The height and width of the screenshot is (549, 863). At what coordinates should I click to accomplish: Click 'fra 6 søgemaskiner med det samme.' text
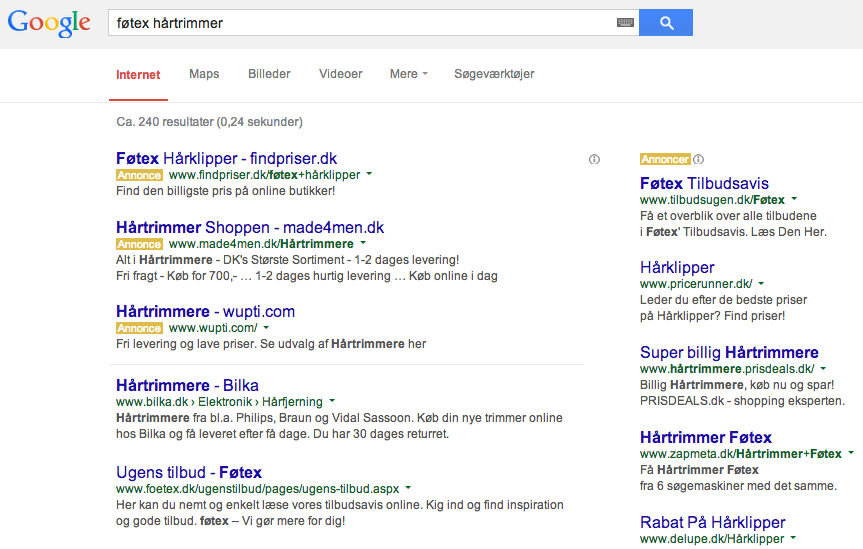[x=738, y=486]
